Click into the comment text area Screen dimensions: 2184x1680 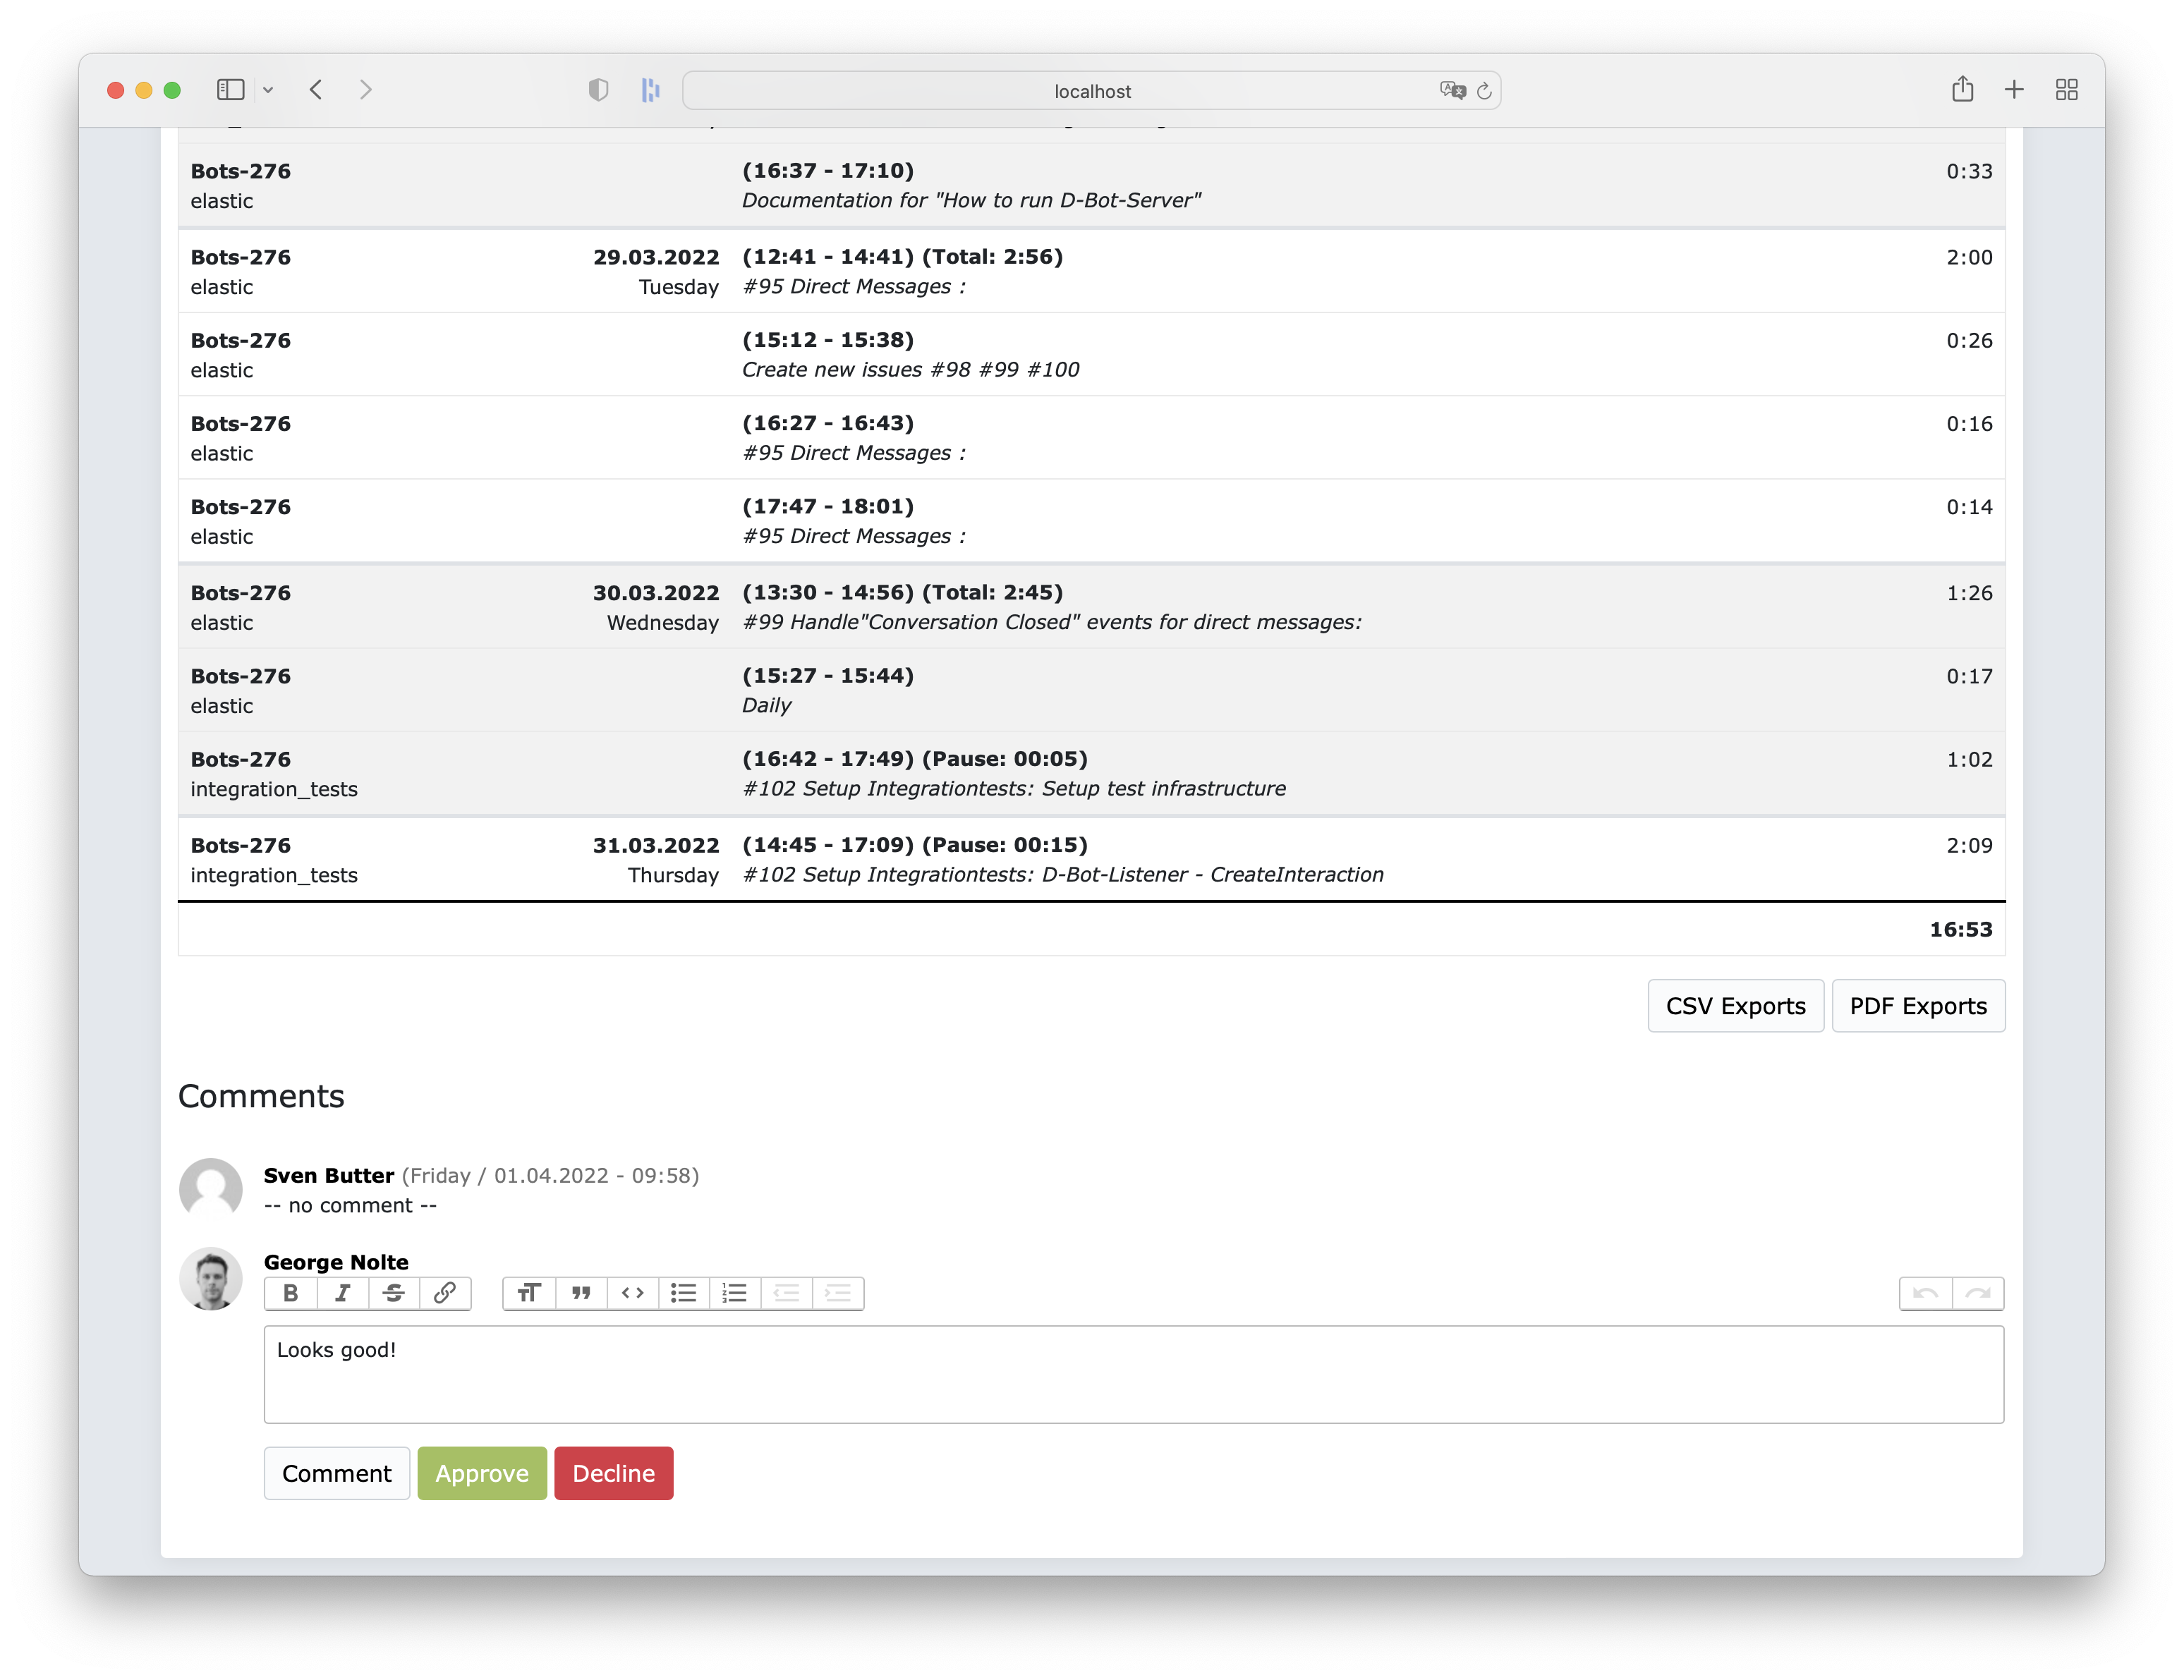(x=1134, y=1375)
